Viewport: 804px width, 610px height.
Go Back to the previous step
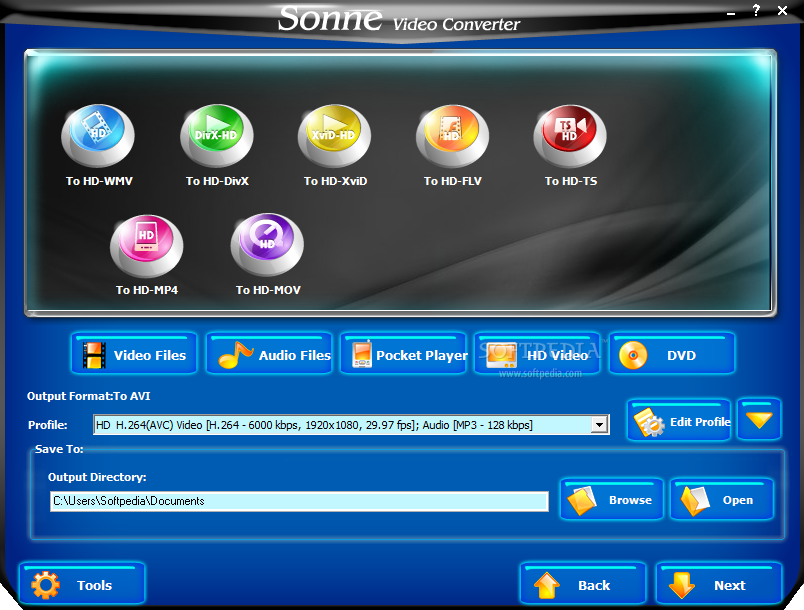583,584
